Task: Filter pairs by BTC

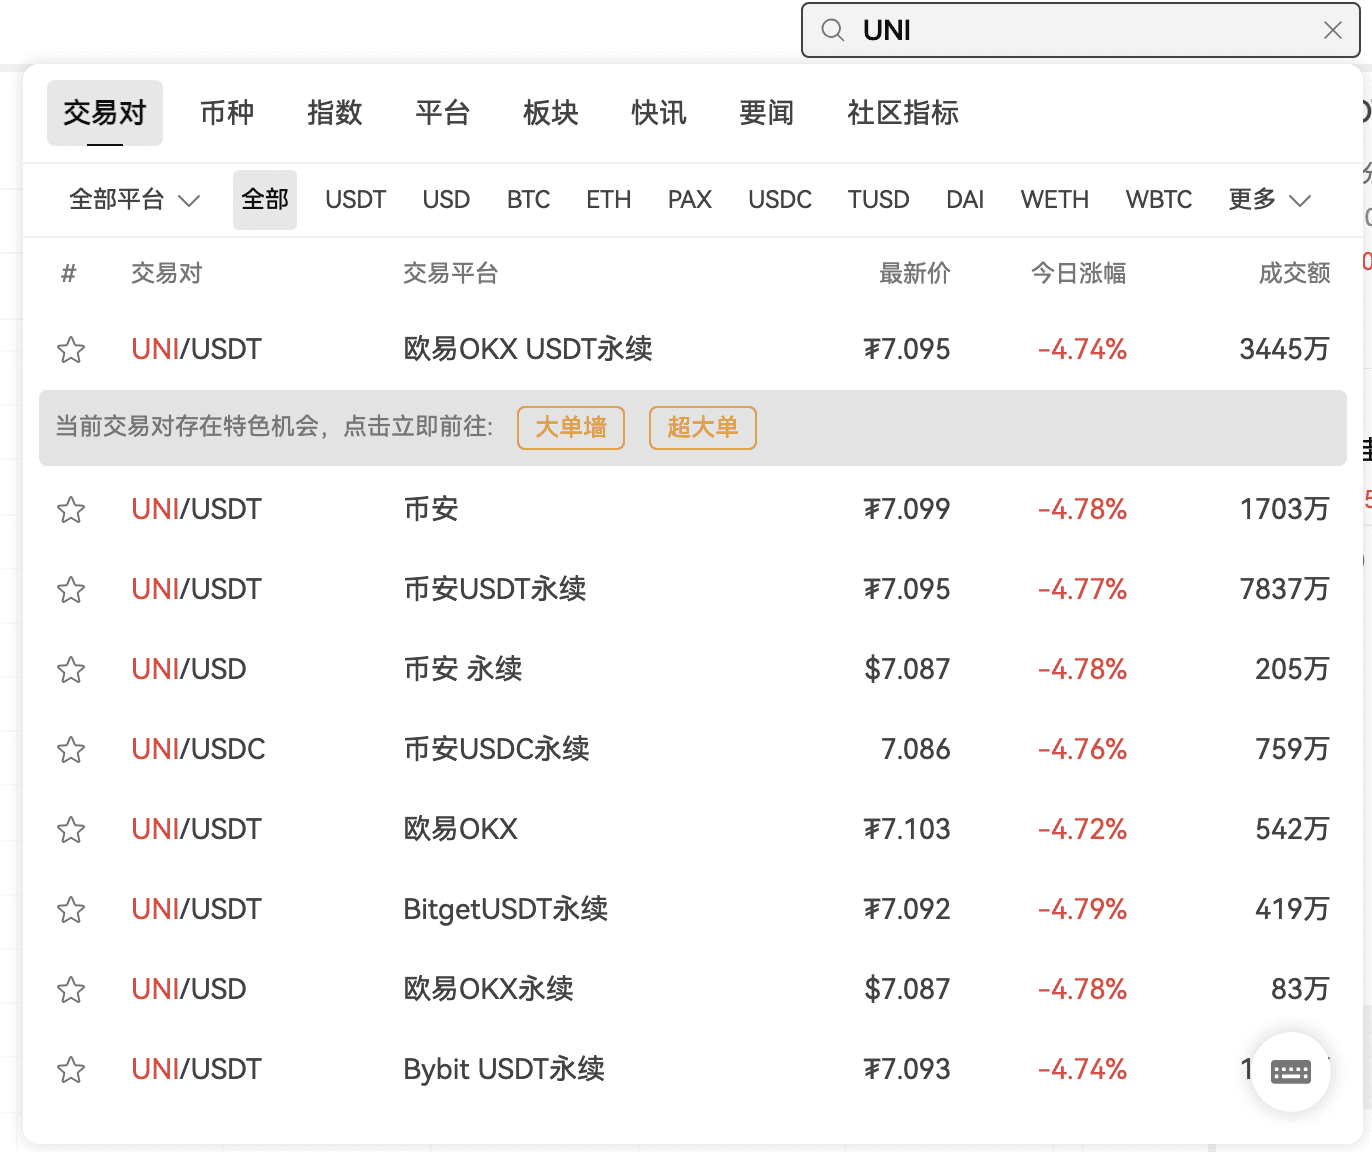Action: [x=528, y=200]
